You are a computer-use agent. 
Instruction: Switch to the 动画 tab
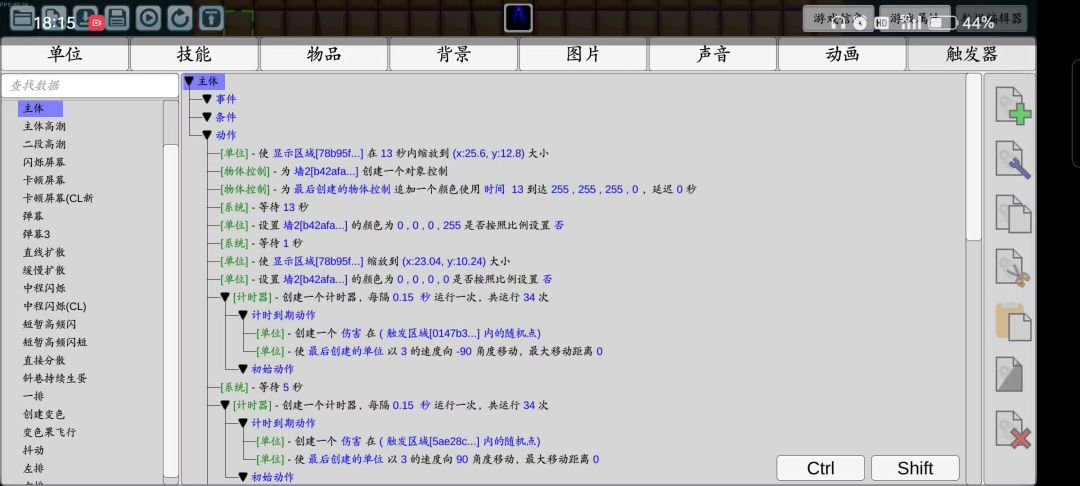(842, 54)
